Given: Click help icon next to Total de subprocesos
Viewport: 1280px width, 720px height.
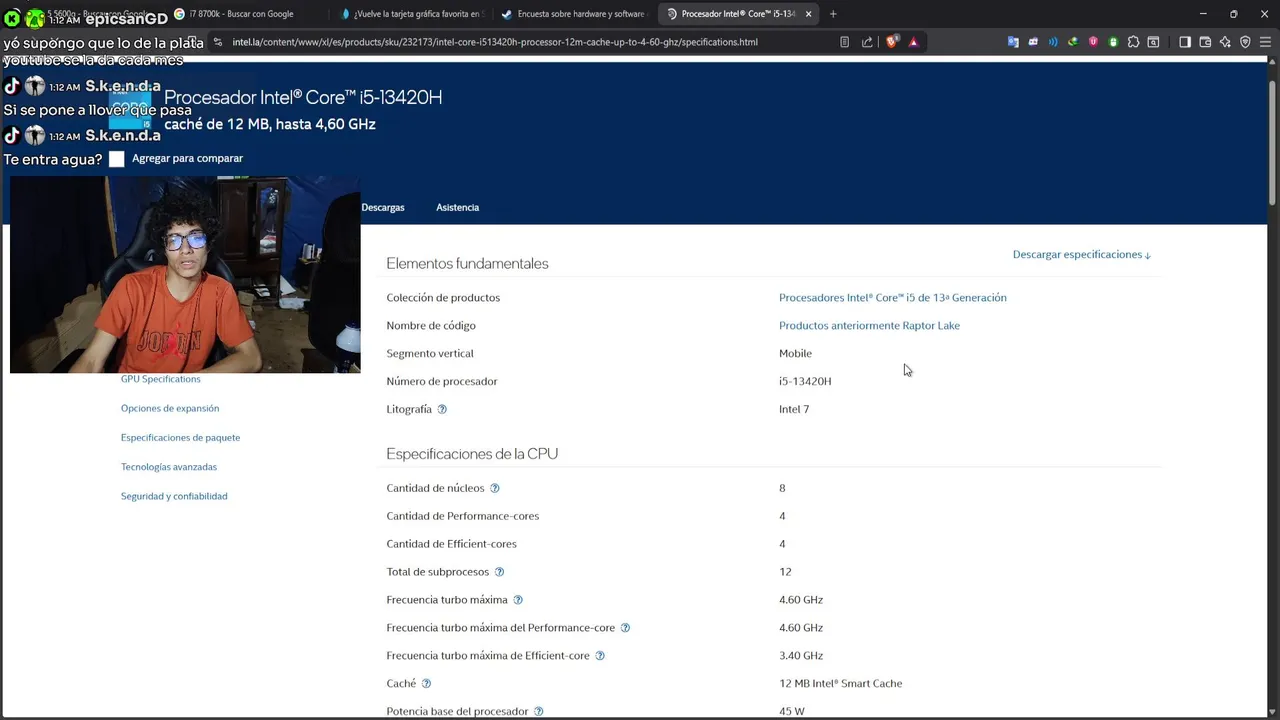Looking at the screenshot, I should 499,572.
